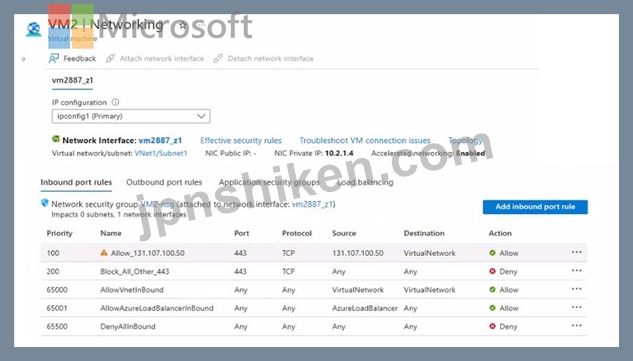The width and height of the screenshot is (633, 361).
Task: Click the NIC Private IP value 10.2.1.4
Action: point(339,153)
